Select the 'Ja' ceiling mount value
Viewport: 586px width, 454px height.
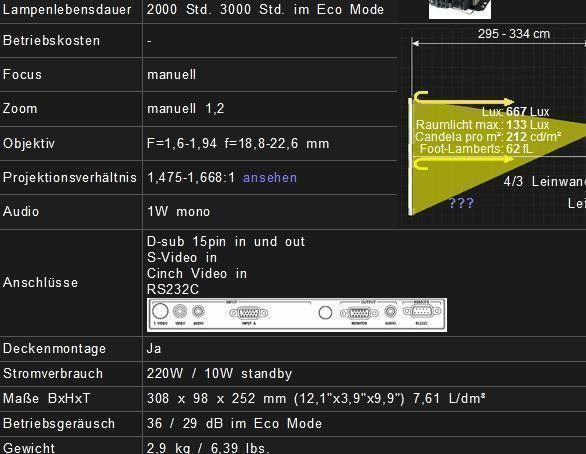click(154, 349)
